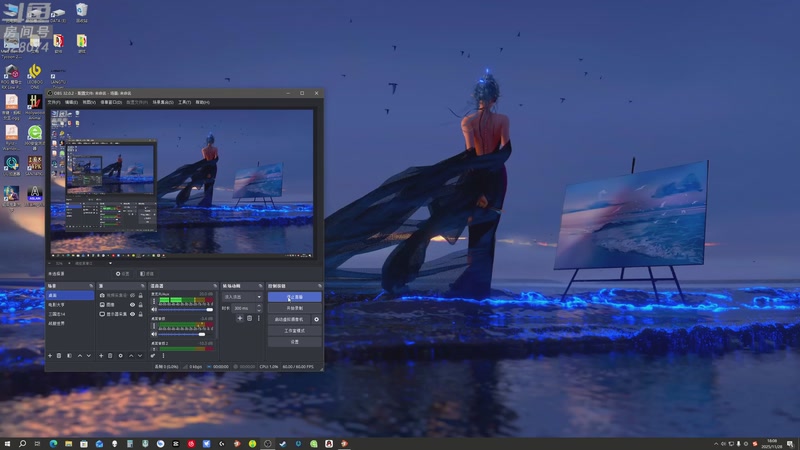This screenshot has width=800, height=450.
Task: Toggle the lock on the 视频采集设备 source
Action: coord(141,295)
